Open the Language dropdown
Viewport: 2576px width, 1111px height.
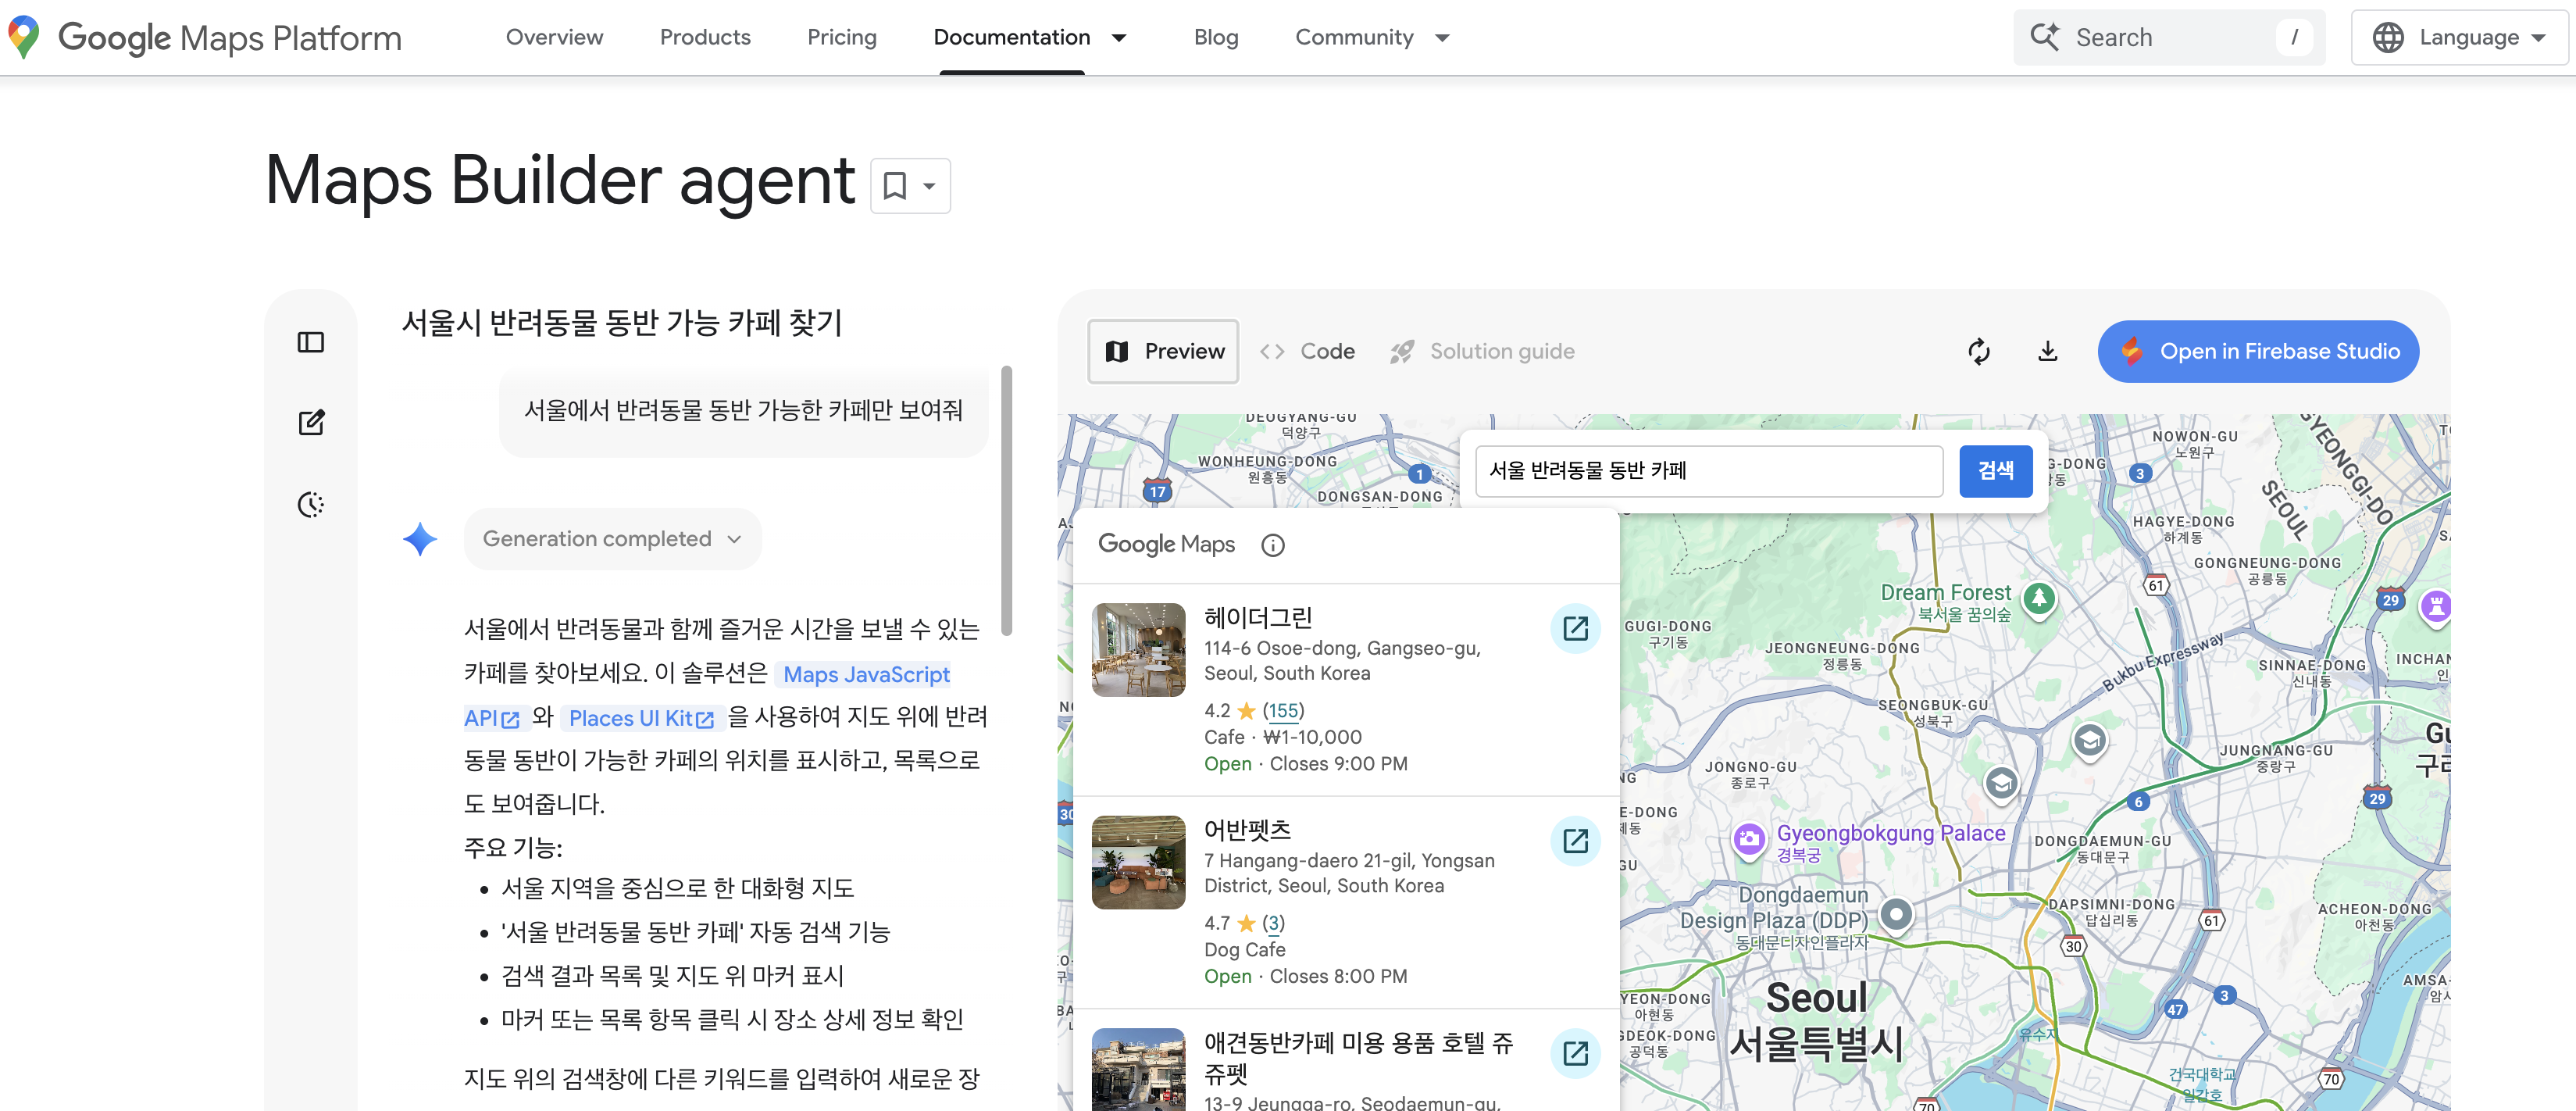(x=2458, y=38)
